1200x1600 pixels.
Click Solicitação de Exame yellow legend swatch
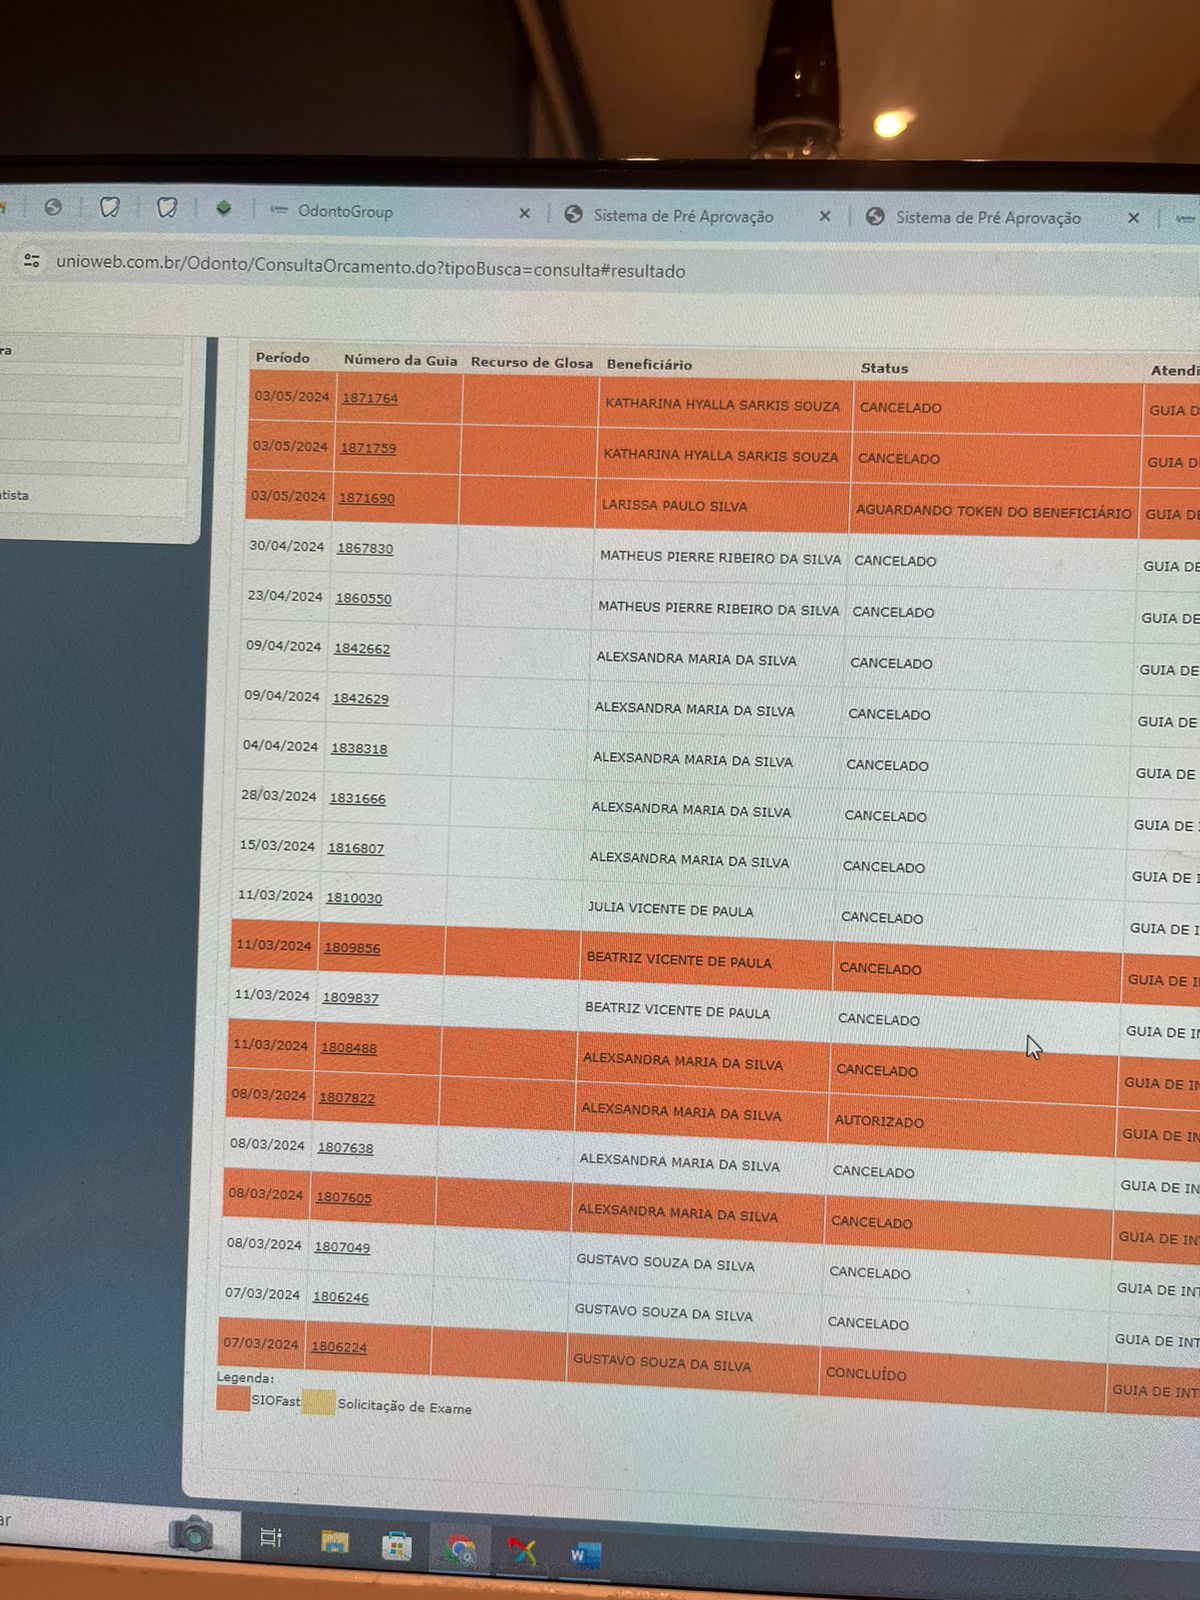coord(318,1403)
